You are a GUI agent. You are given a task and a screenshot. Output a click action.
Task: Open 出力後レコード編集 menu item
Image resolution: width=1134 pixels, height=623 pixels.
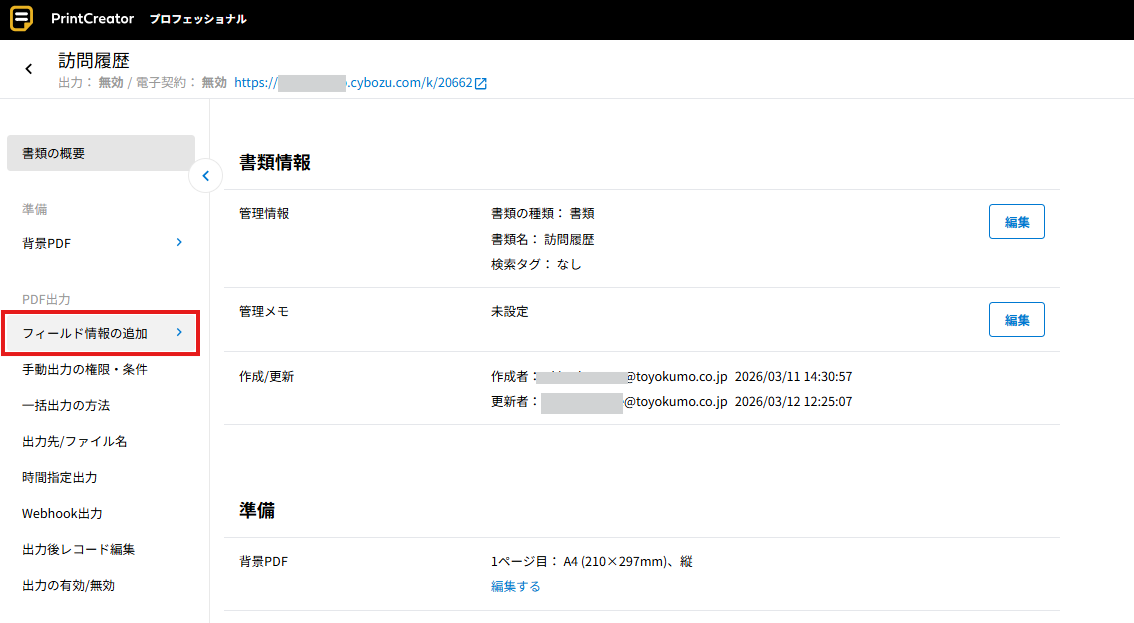(x=78, y=550)
